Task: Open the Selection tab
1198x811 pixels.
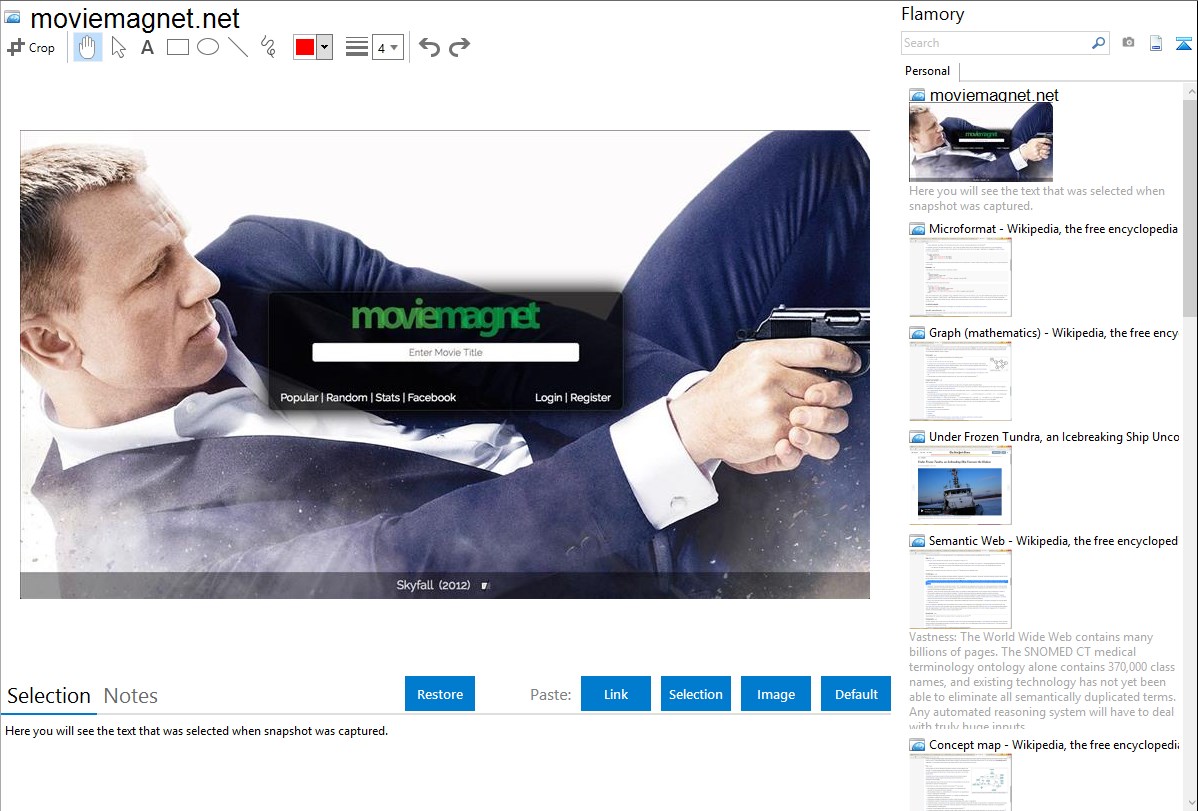Action: pos(49,696)
